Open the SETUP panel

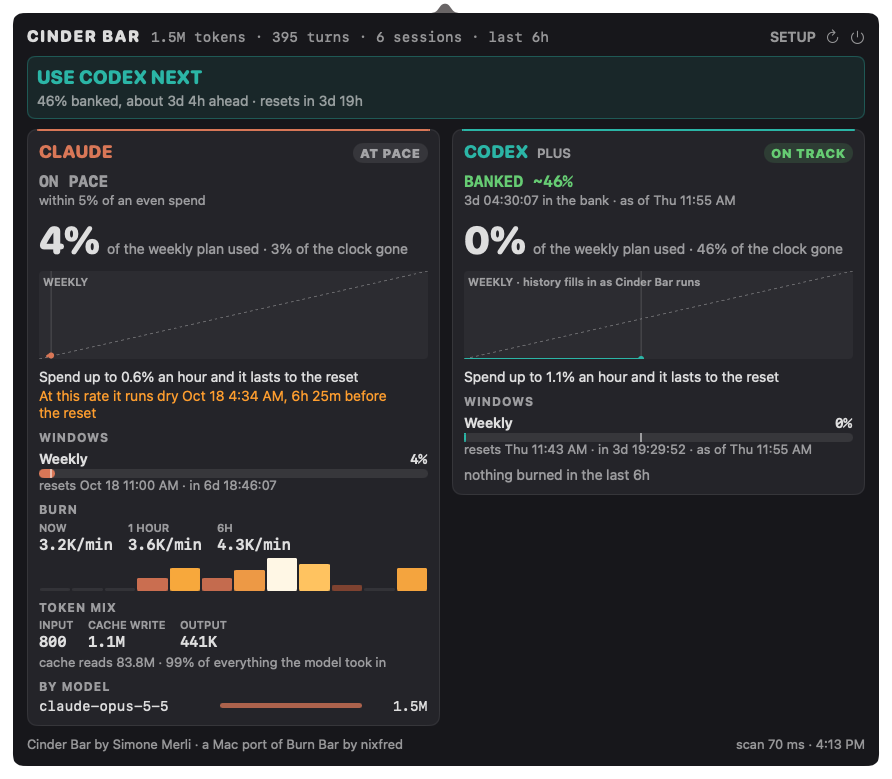pyautogui.click(x=792, y=37)
